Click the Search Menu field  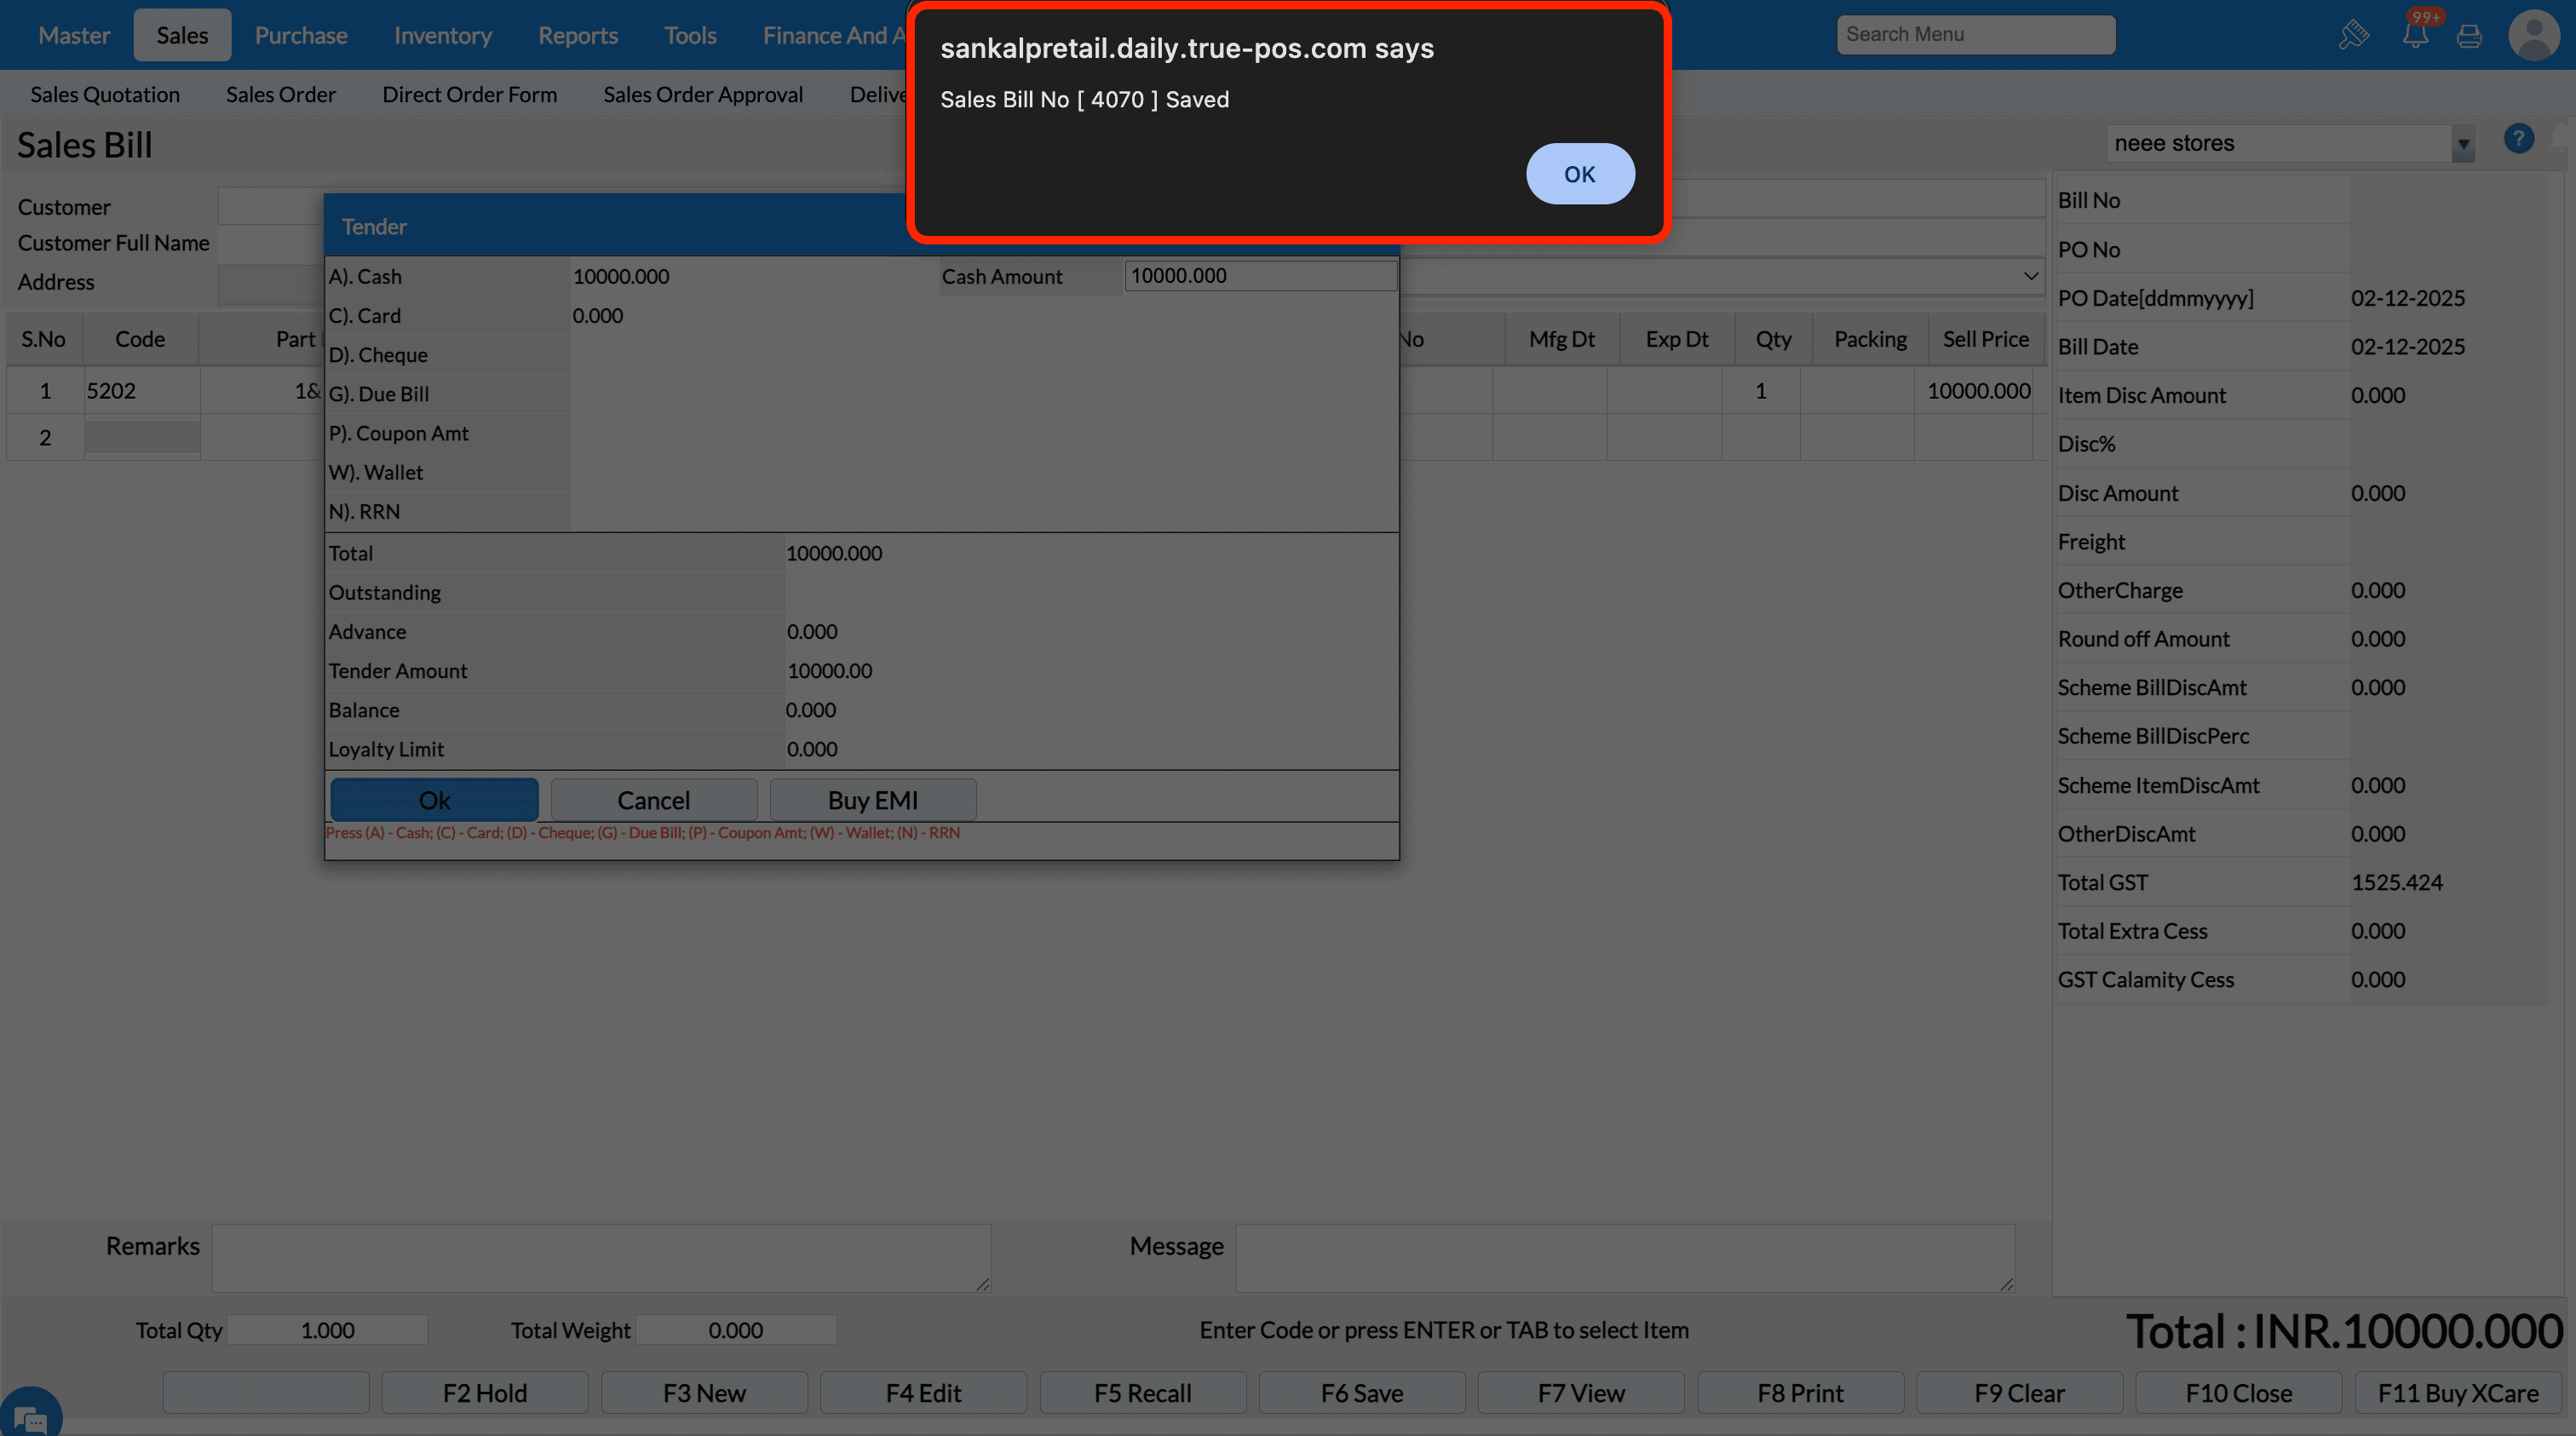1974,34
